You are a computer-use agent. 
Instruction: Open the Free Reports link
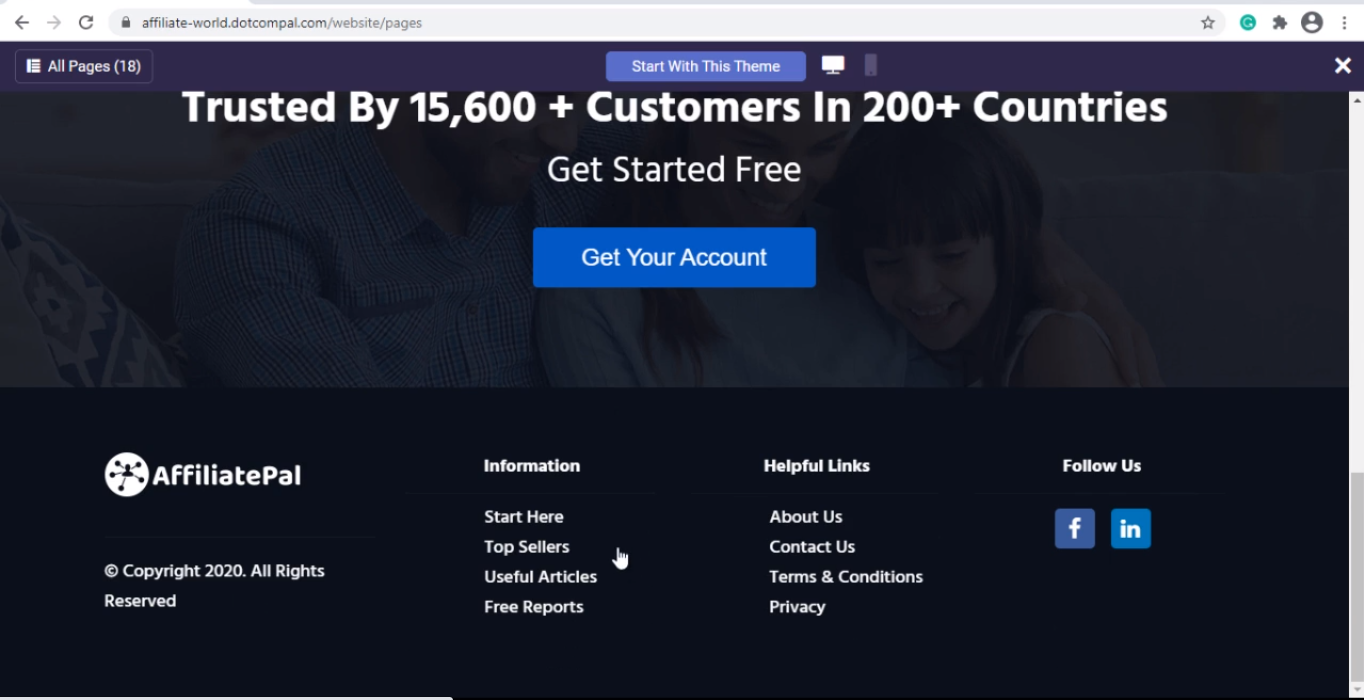tap(534, 607)
